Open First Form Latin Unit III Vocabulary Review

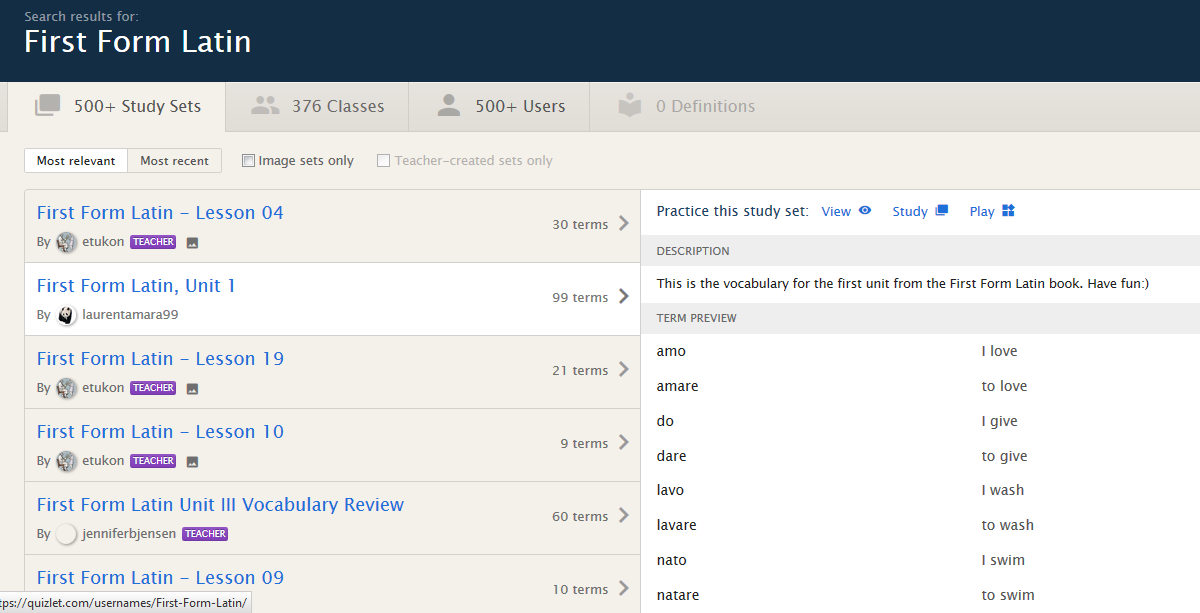click(x=220, y=504)
